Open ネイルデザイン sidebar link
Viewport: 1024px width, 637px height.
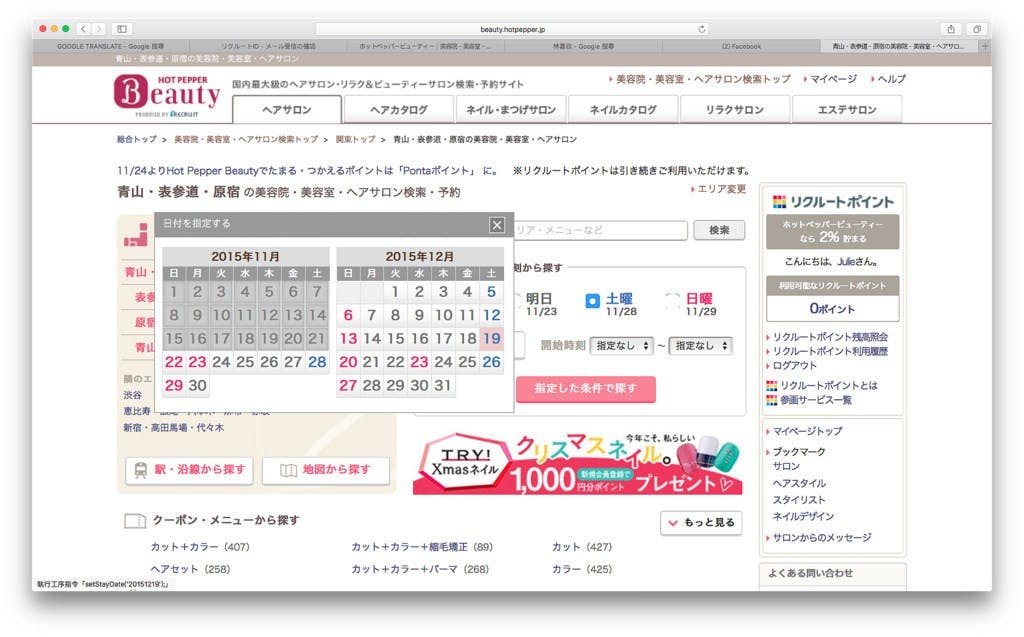pyautogui.click(x=803, y=516)
